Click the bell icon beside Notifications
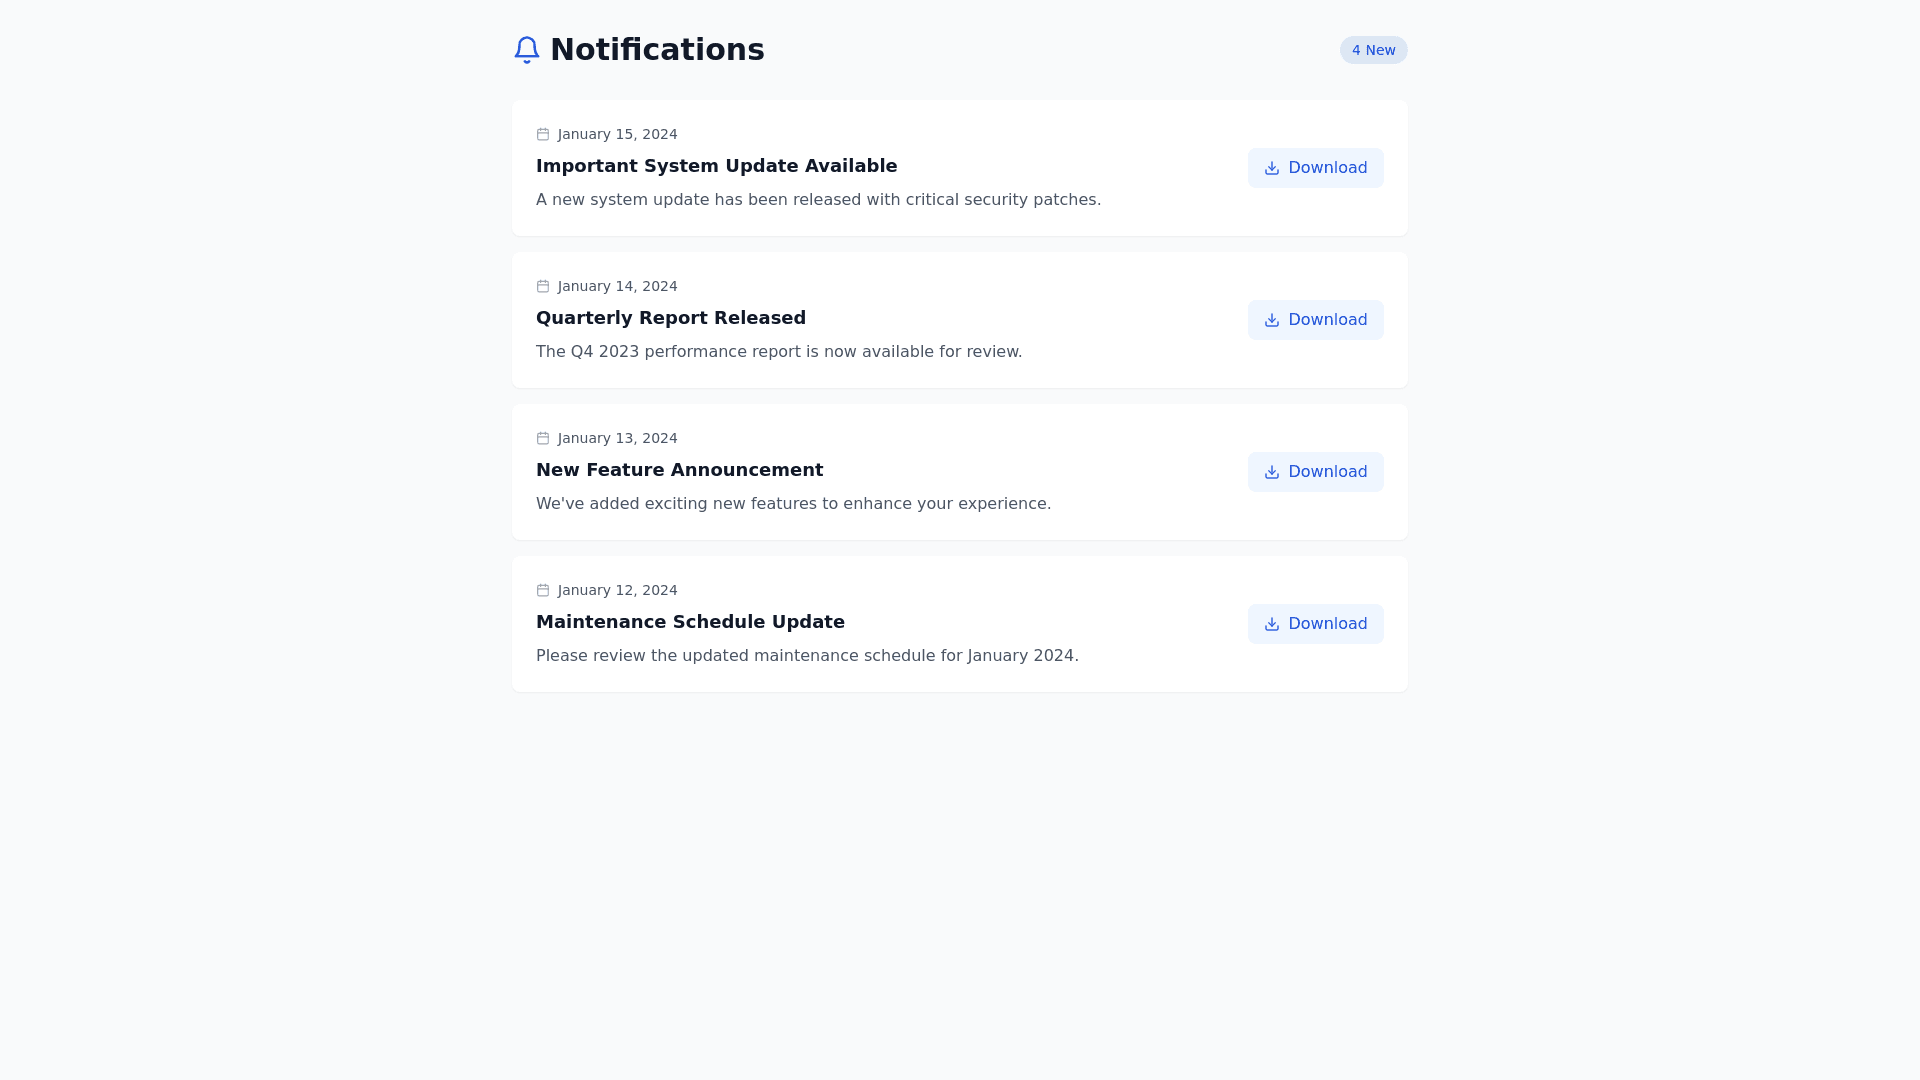Viewport: 1920px width, 1080px height. 527,50
